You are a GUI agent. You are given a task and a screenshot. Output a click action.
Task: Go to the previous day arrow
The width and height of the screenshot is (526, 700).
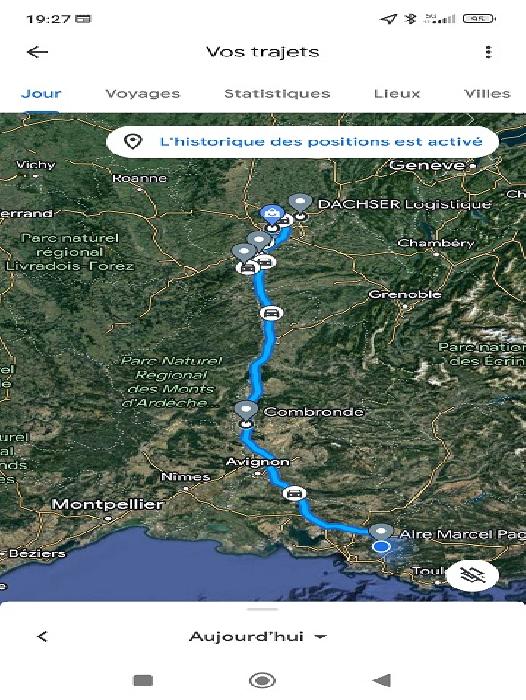click(x=42, y=637)
